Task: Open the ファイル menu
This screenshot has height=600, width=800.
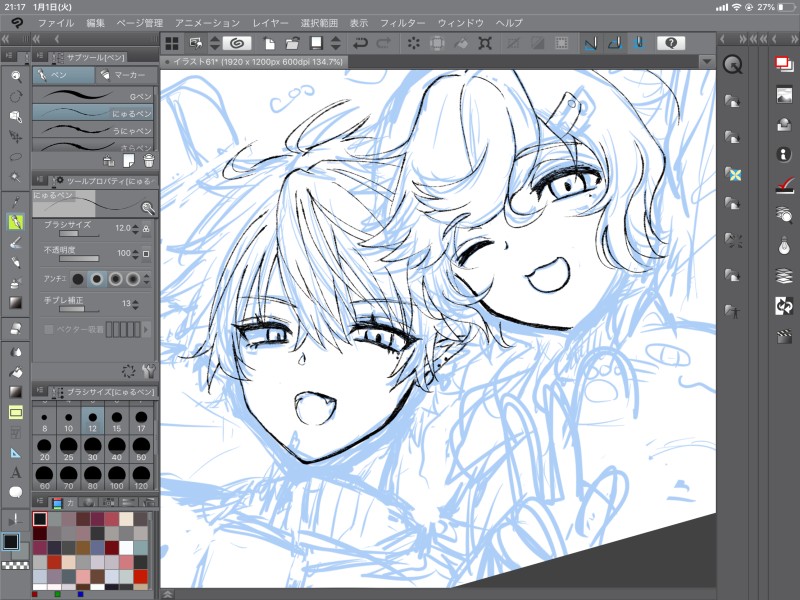Action: (56, 23)
